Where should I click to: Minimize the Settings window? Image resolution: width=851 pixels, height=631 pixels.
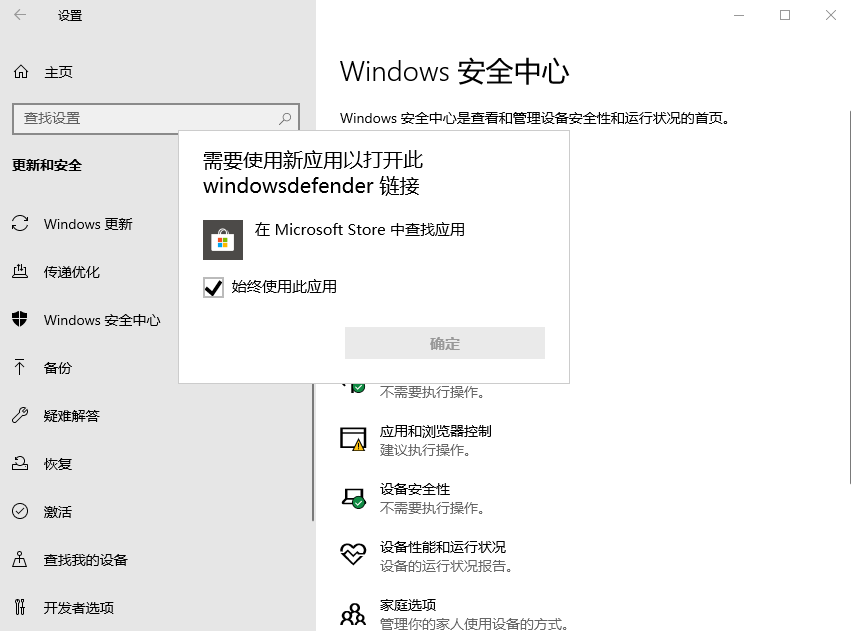tap(739, 15)
